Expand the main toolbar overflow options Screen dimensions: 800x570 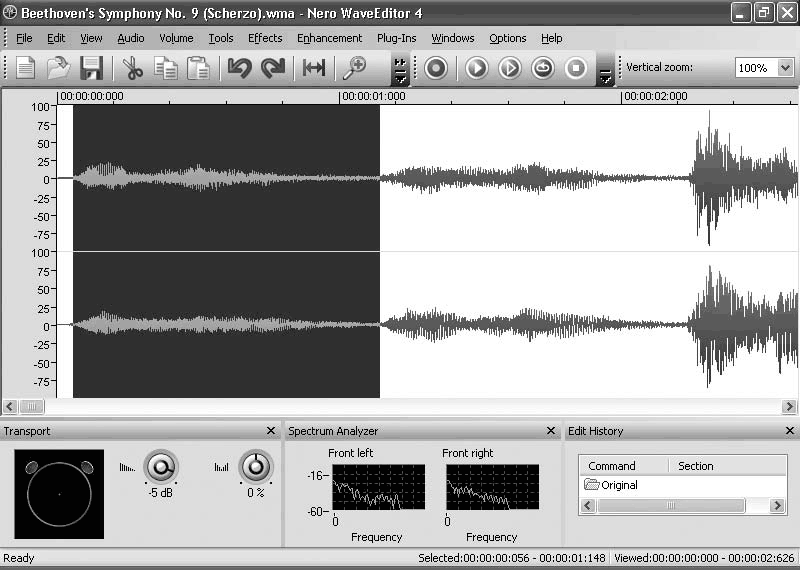tap(401, 70)
